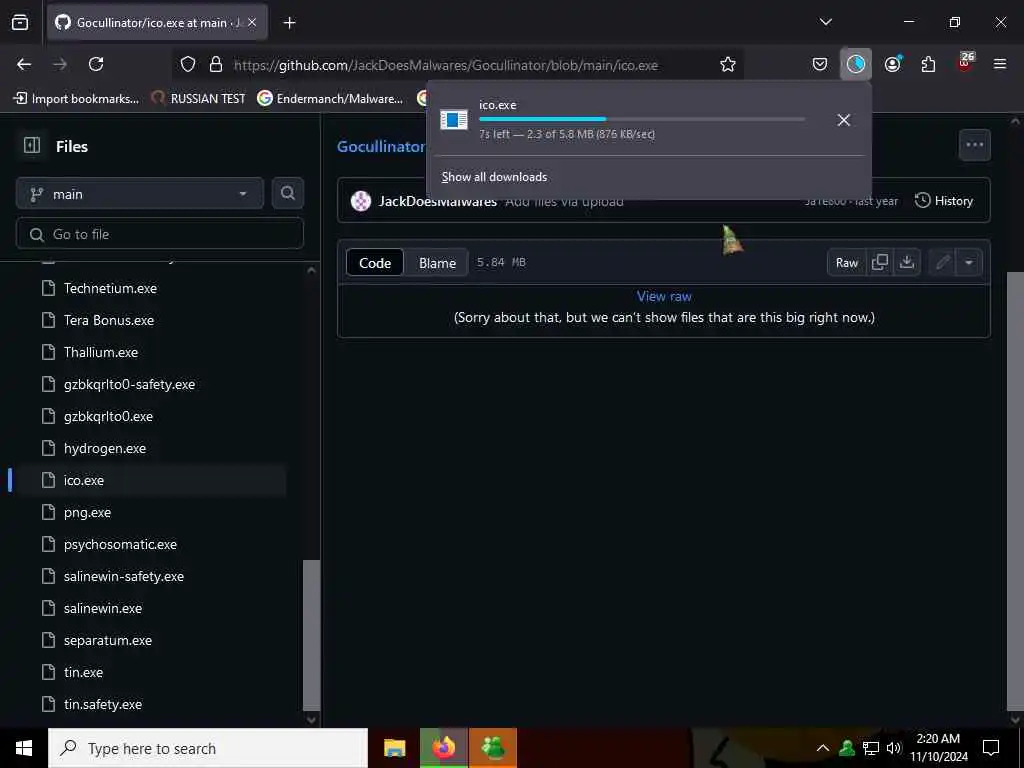The height and width of the screenshot is (768, 1024).
Task: Click the Downloads toolbar button
Action: point(856,64)
